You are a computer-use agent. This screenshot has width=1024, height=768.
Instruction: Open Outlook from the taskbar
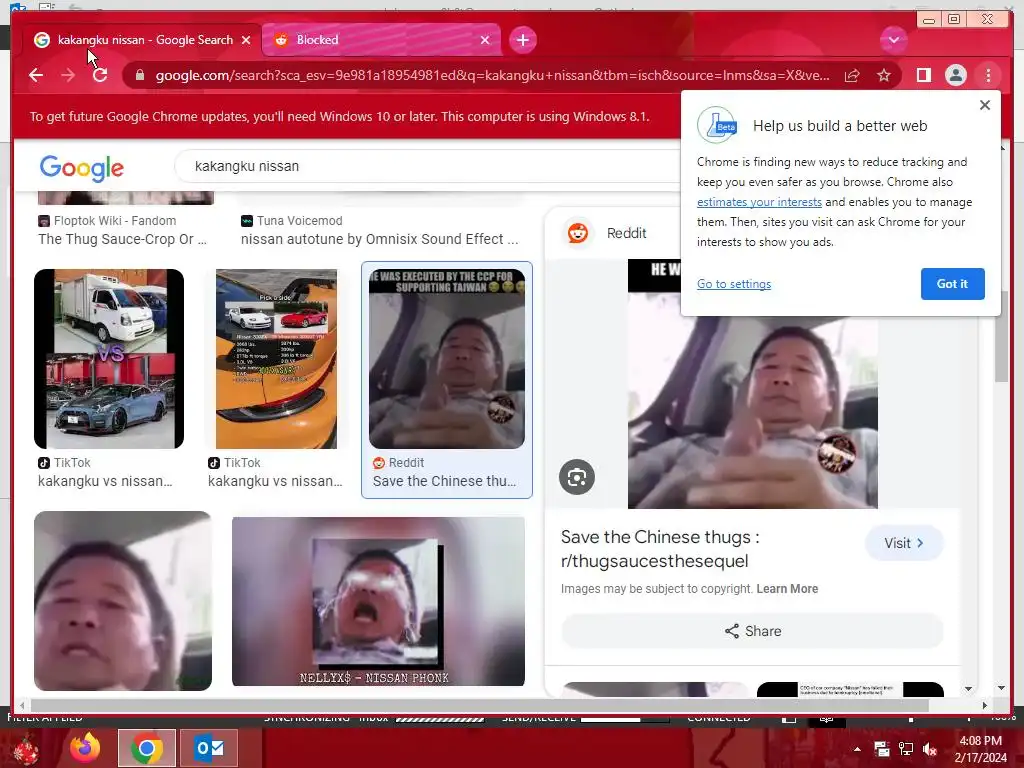208,748
